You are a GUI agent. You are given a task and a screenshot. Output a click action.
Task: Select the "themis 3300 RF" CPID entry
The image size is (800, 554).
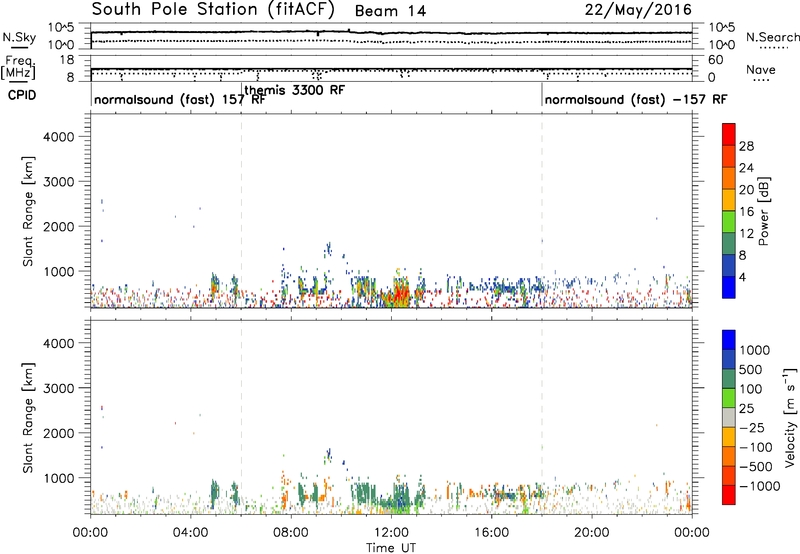pos(294,90)
